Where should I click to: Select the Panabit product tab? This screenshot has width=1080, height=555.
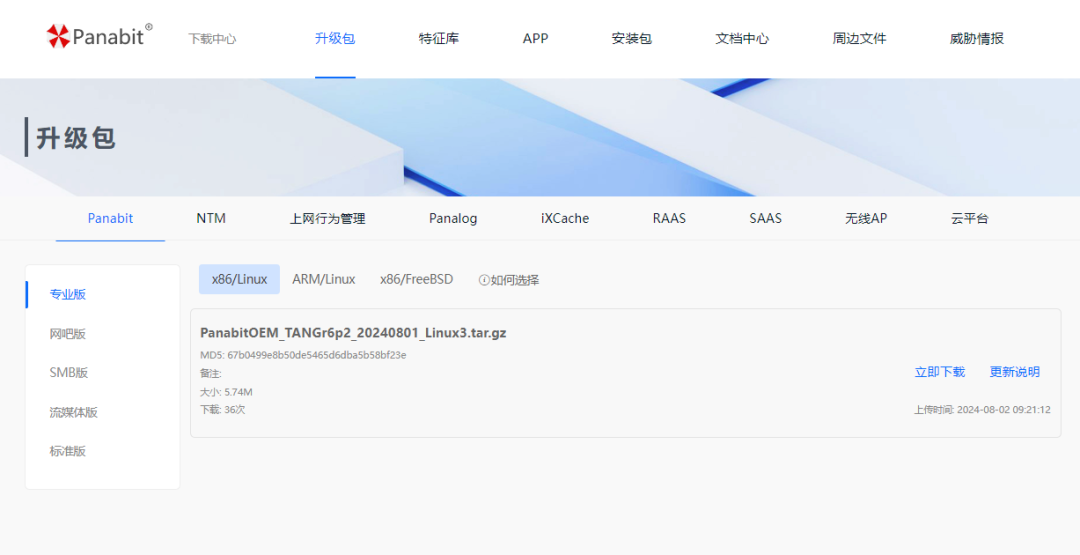tap(110, 218)
